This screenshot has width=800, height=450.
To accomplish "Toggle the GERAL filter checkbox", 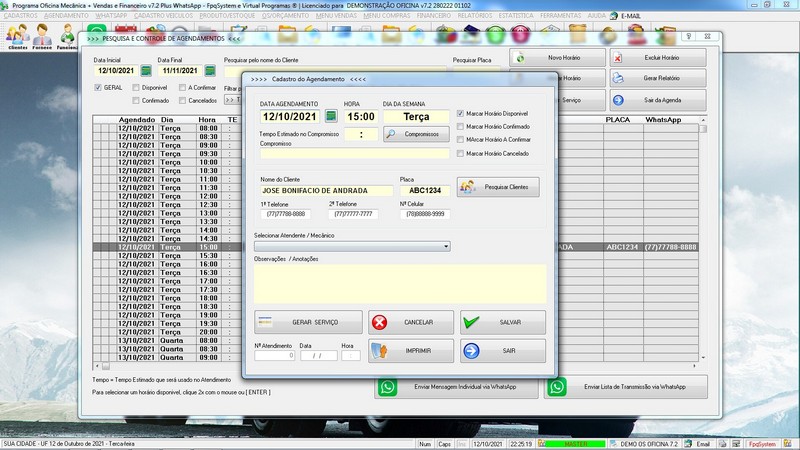I will pos(98,88).
